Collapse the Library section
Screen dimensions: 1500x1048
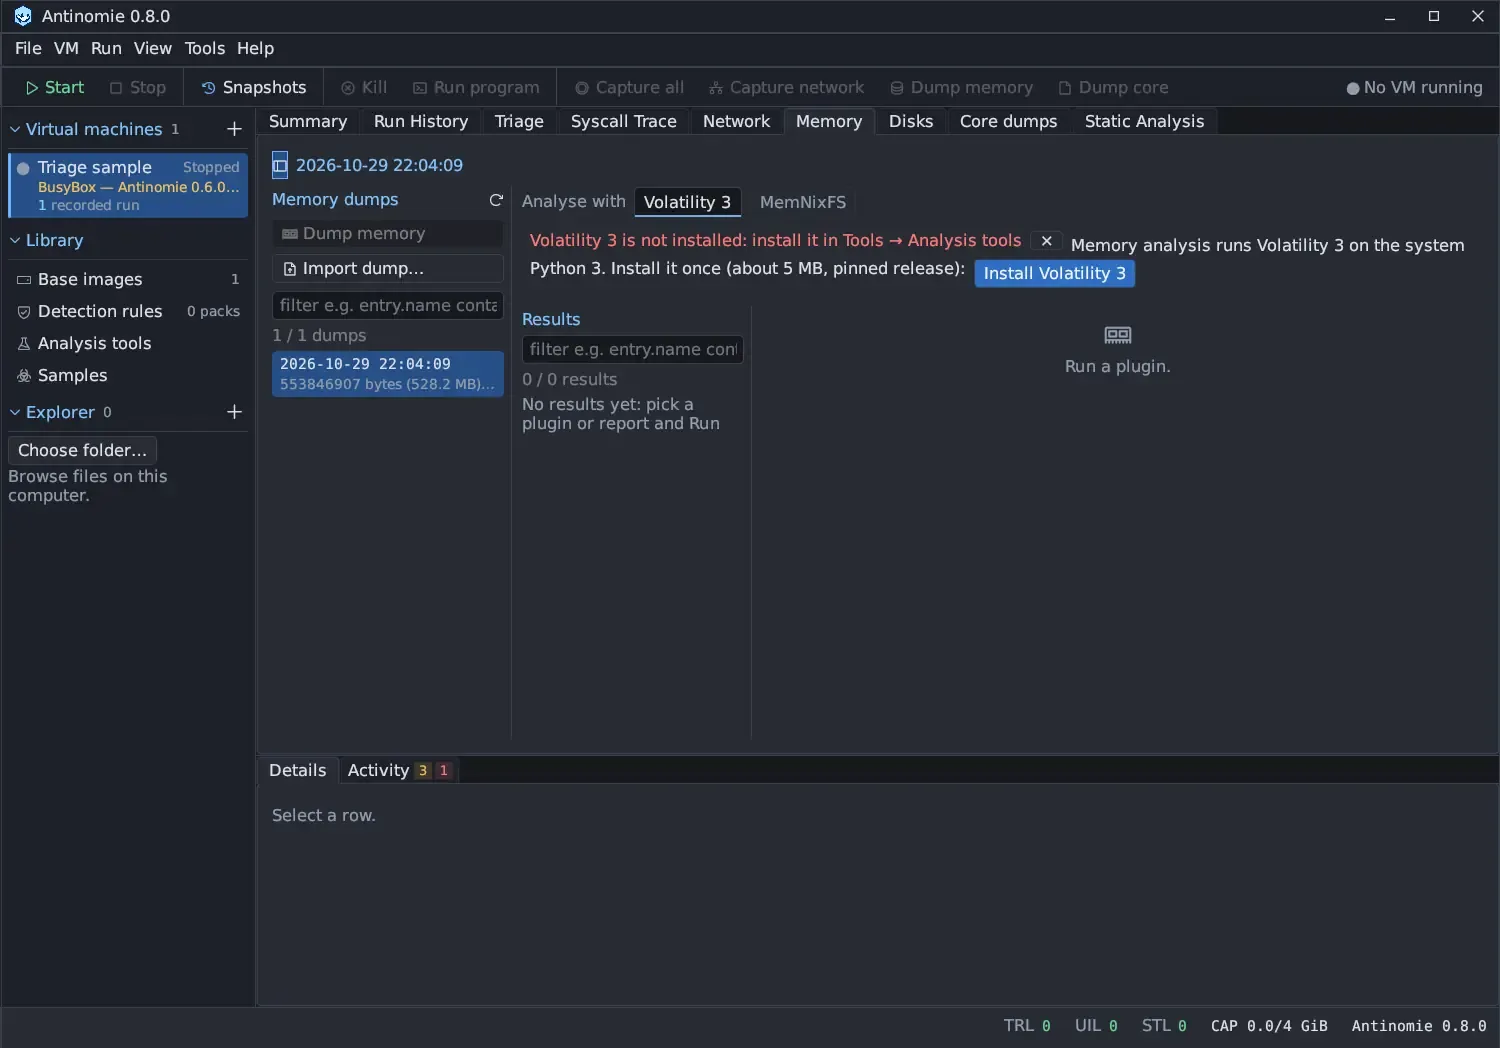pos(15,240)
